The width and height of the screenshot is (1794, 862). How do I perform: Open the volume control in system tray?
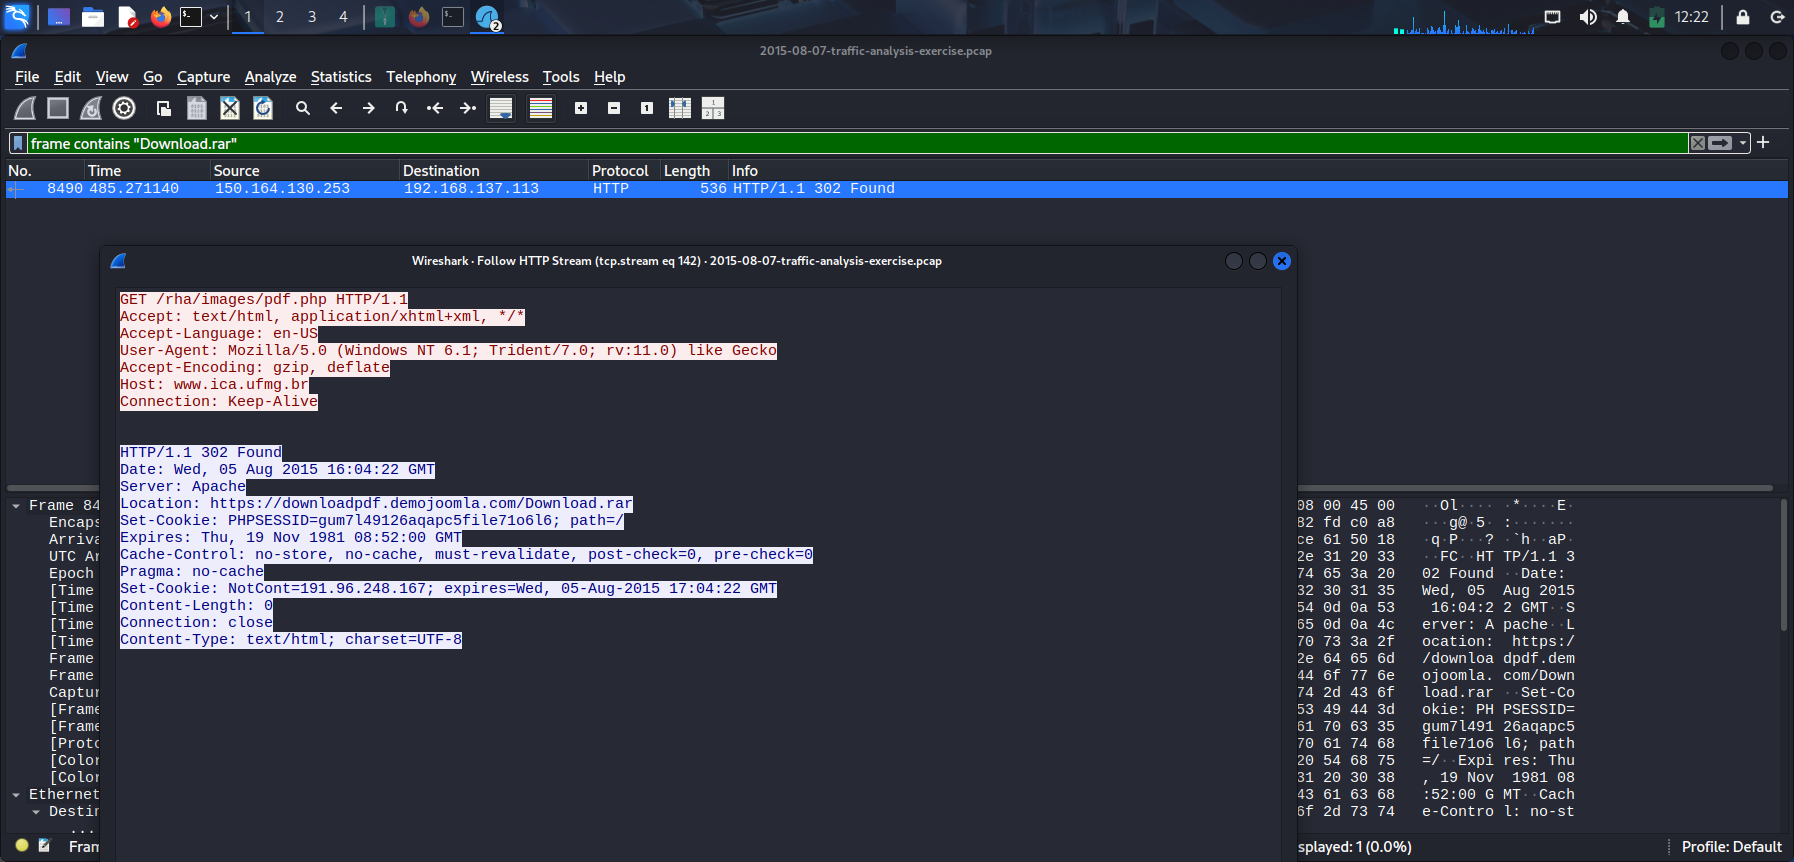point(1588,17)
